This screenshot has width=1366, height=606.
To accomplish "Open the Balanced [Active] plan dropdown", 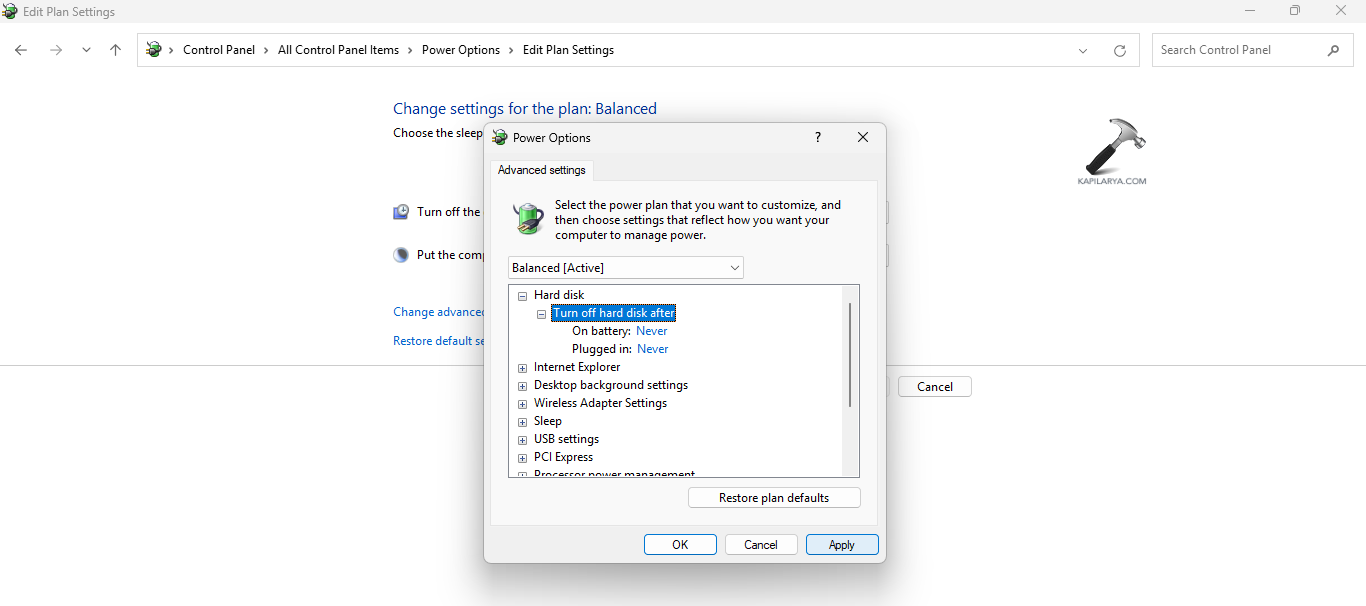I will coord(735,267).
